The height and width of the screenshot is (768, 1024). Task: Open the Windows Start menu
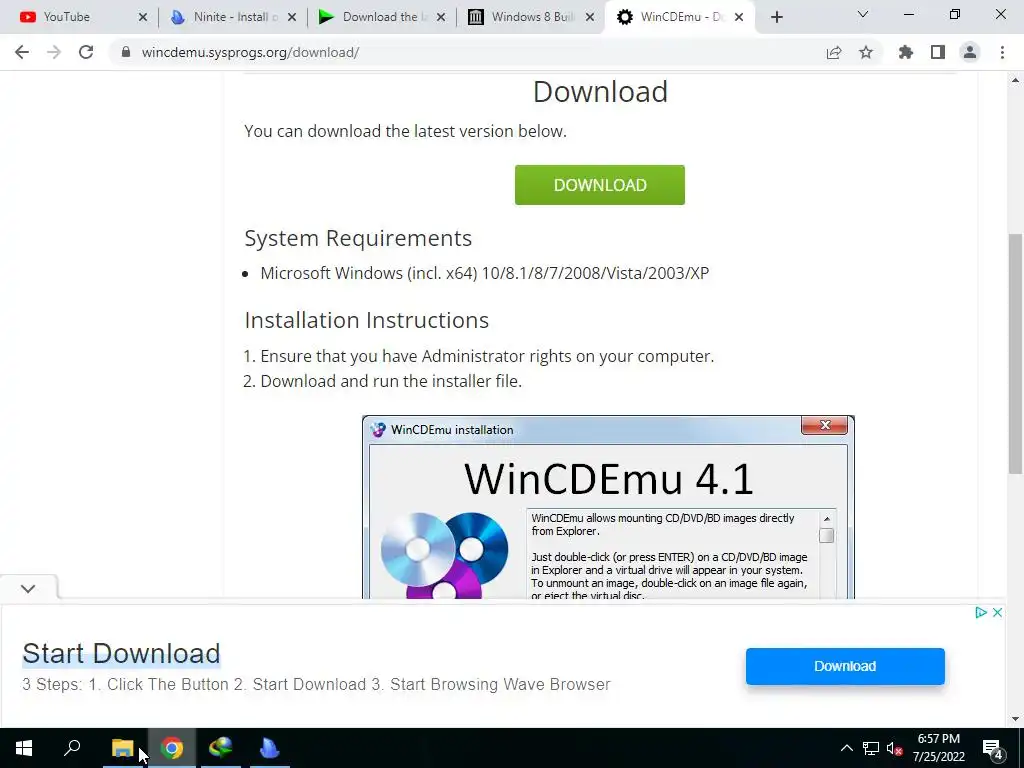(24, 748)
